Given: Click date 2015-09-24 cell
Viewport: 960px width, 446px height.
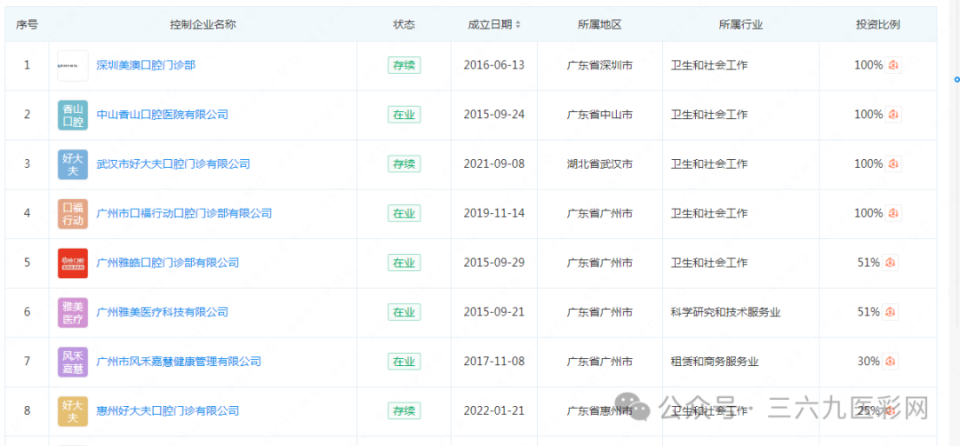Looking at the screenshot, I should pos(494,115).
